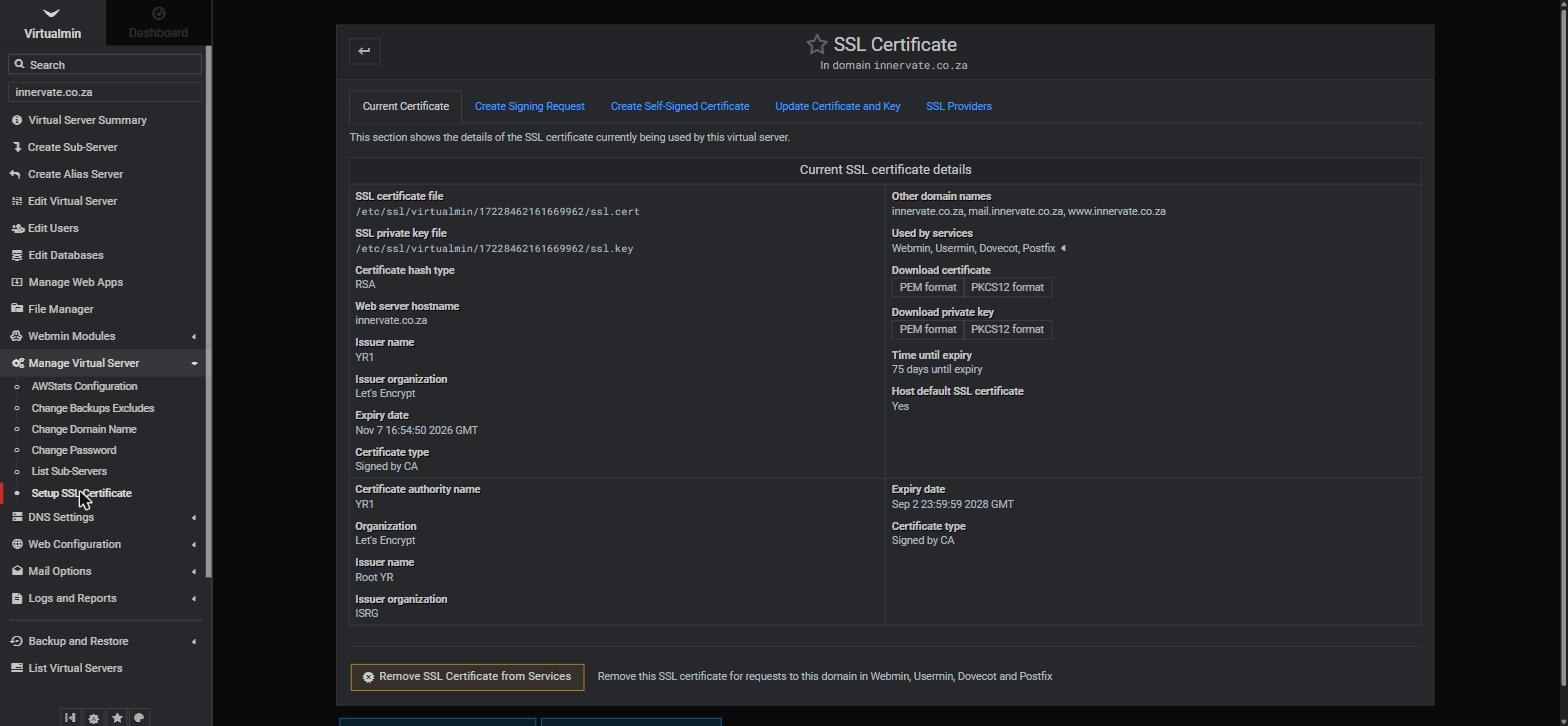Open the innervate.co.za domain selector

click(x=105, y=92)
